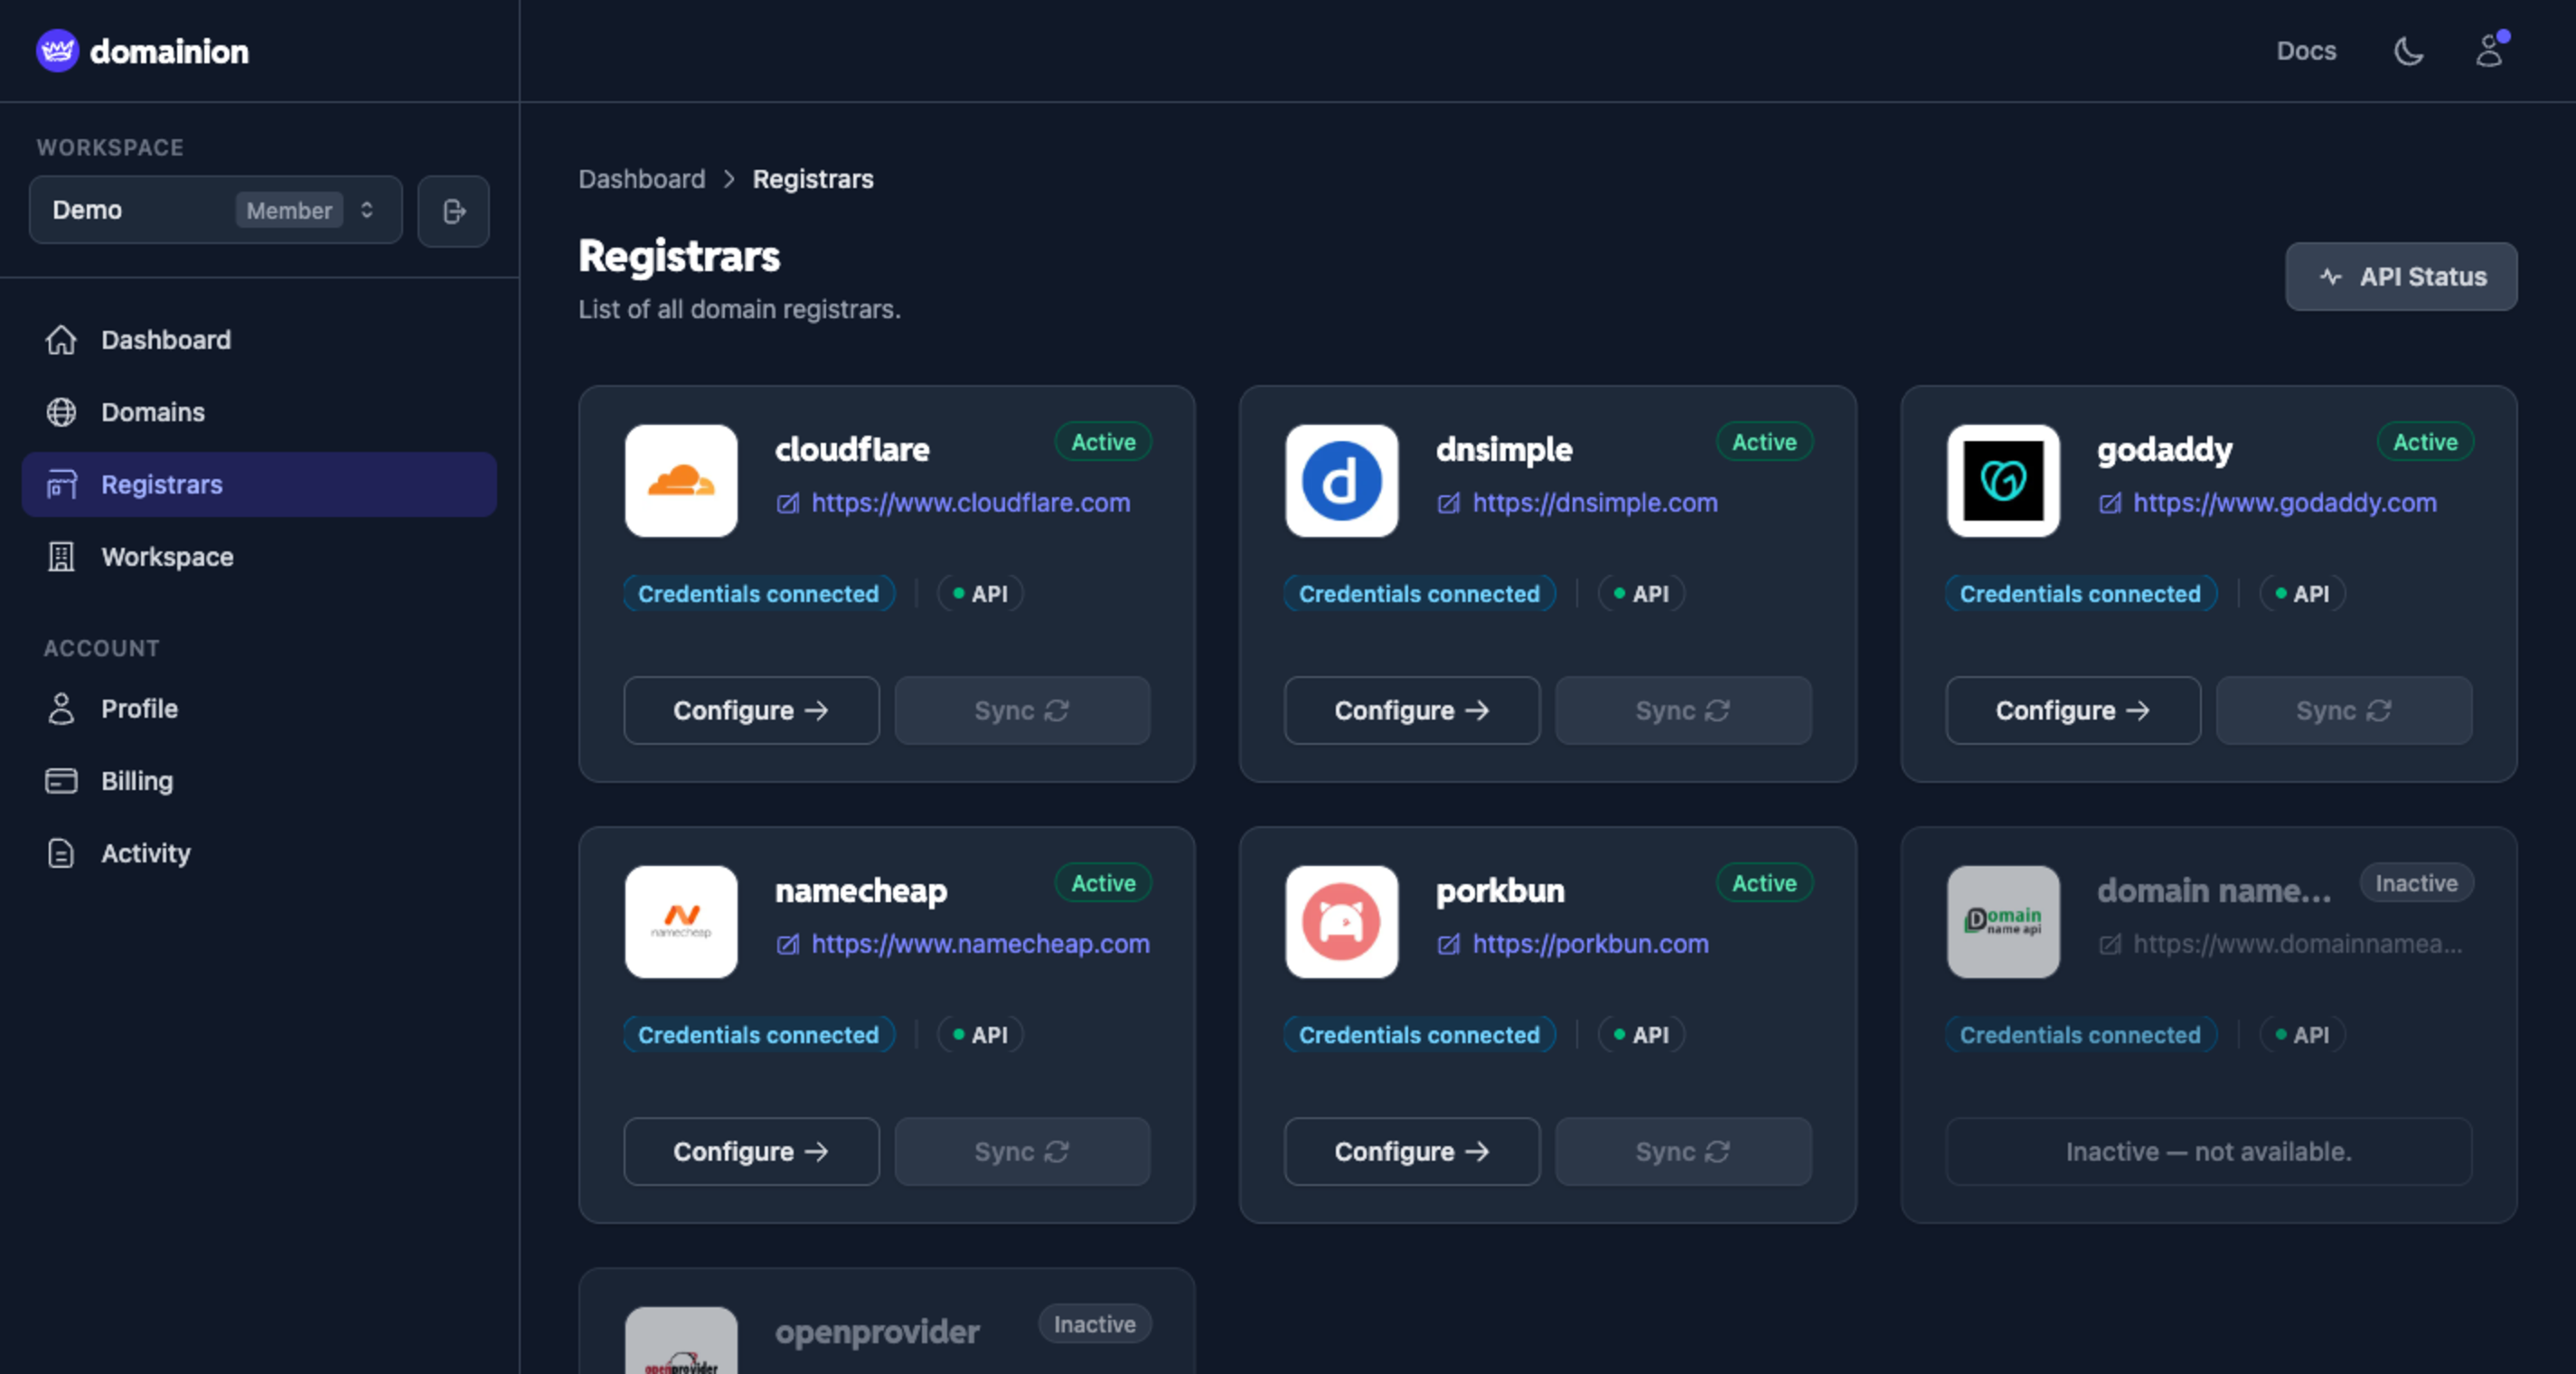The height and width of the screenshot is (1374, 2576).
Task: Open the Demo workspace switcher
Action: [x=215, y=210]
